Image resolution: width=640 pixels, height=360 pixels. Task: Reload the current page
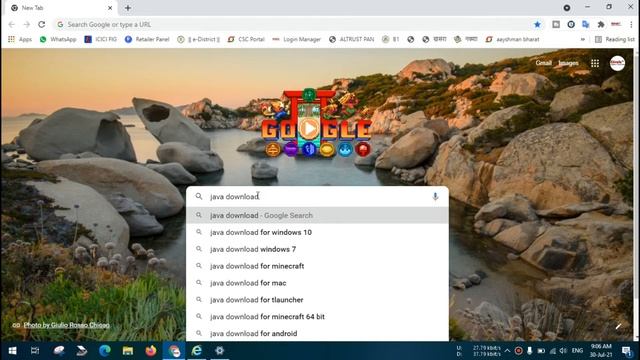click(x=42, y=24)
